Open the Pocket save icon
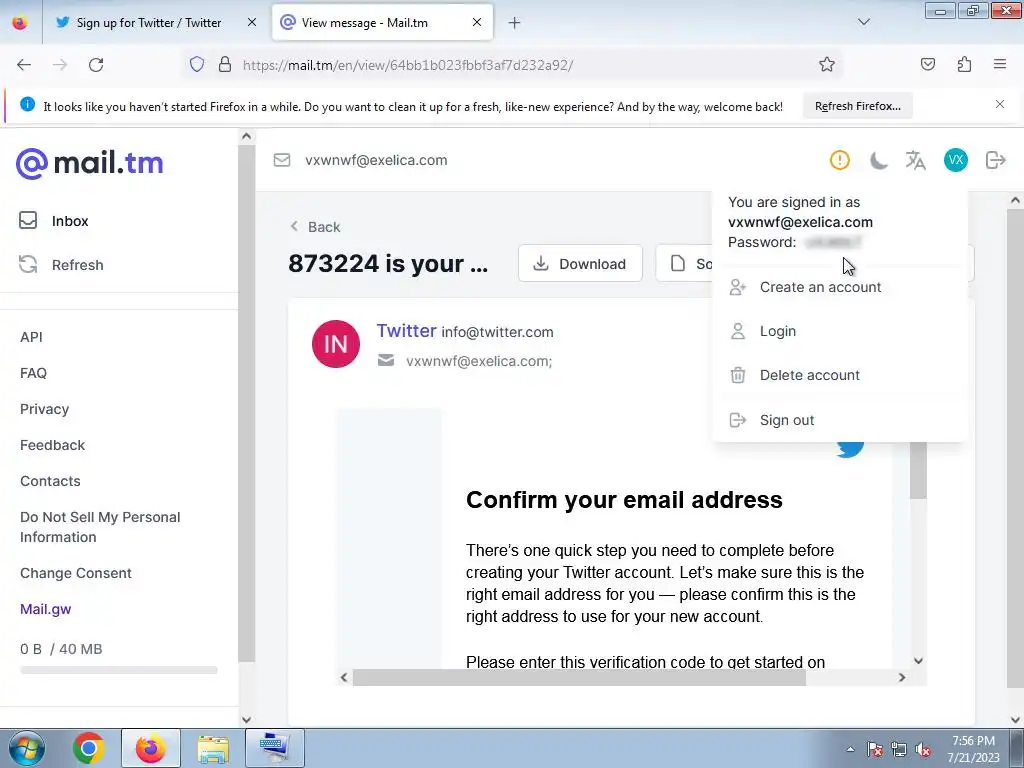The height and width of the screenshot is (768, 1024). coord(927,64)
